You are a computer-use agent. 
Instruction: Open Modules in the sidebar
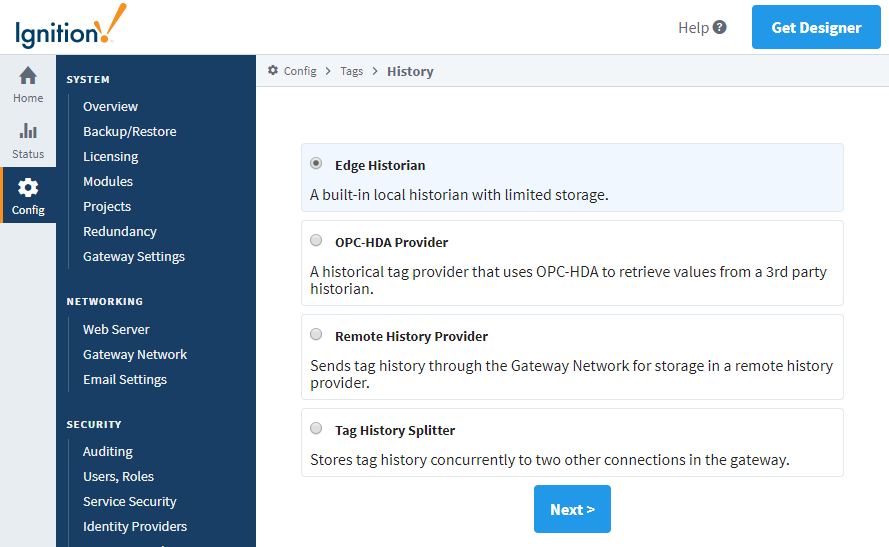[x=108, y=181]
